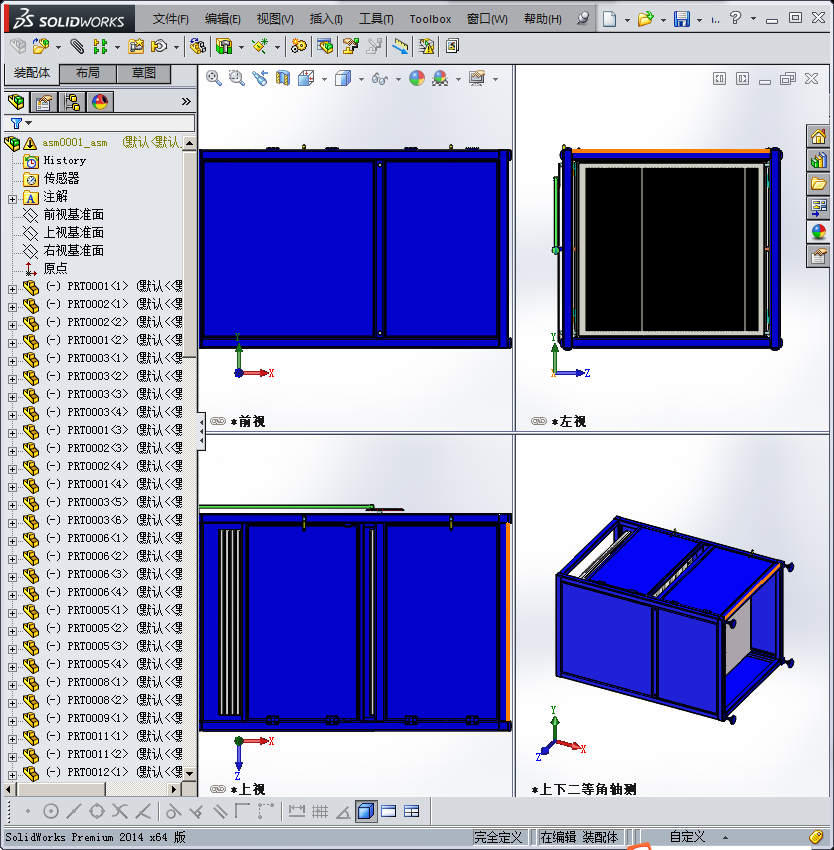Expand the PRT0003<4> component node
Viewport: 834px width, 850px height.
point(12,415)
